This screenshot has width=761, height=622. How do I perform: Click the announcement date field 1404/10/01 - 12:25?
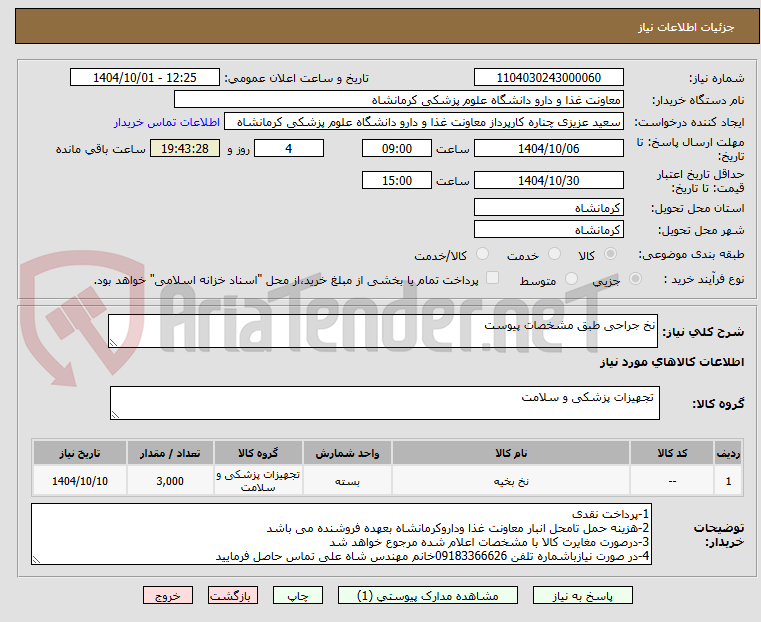[145, 78]
